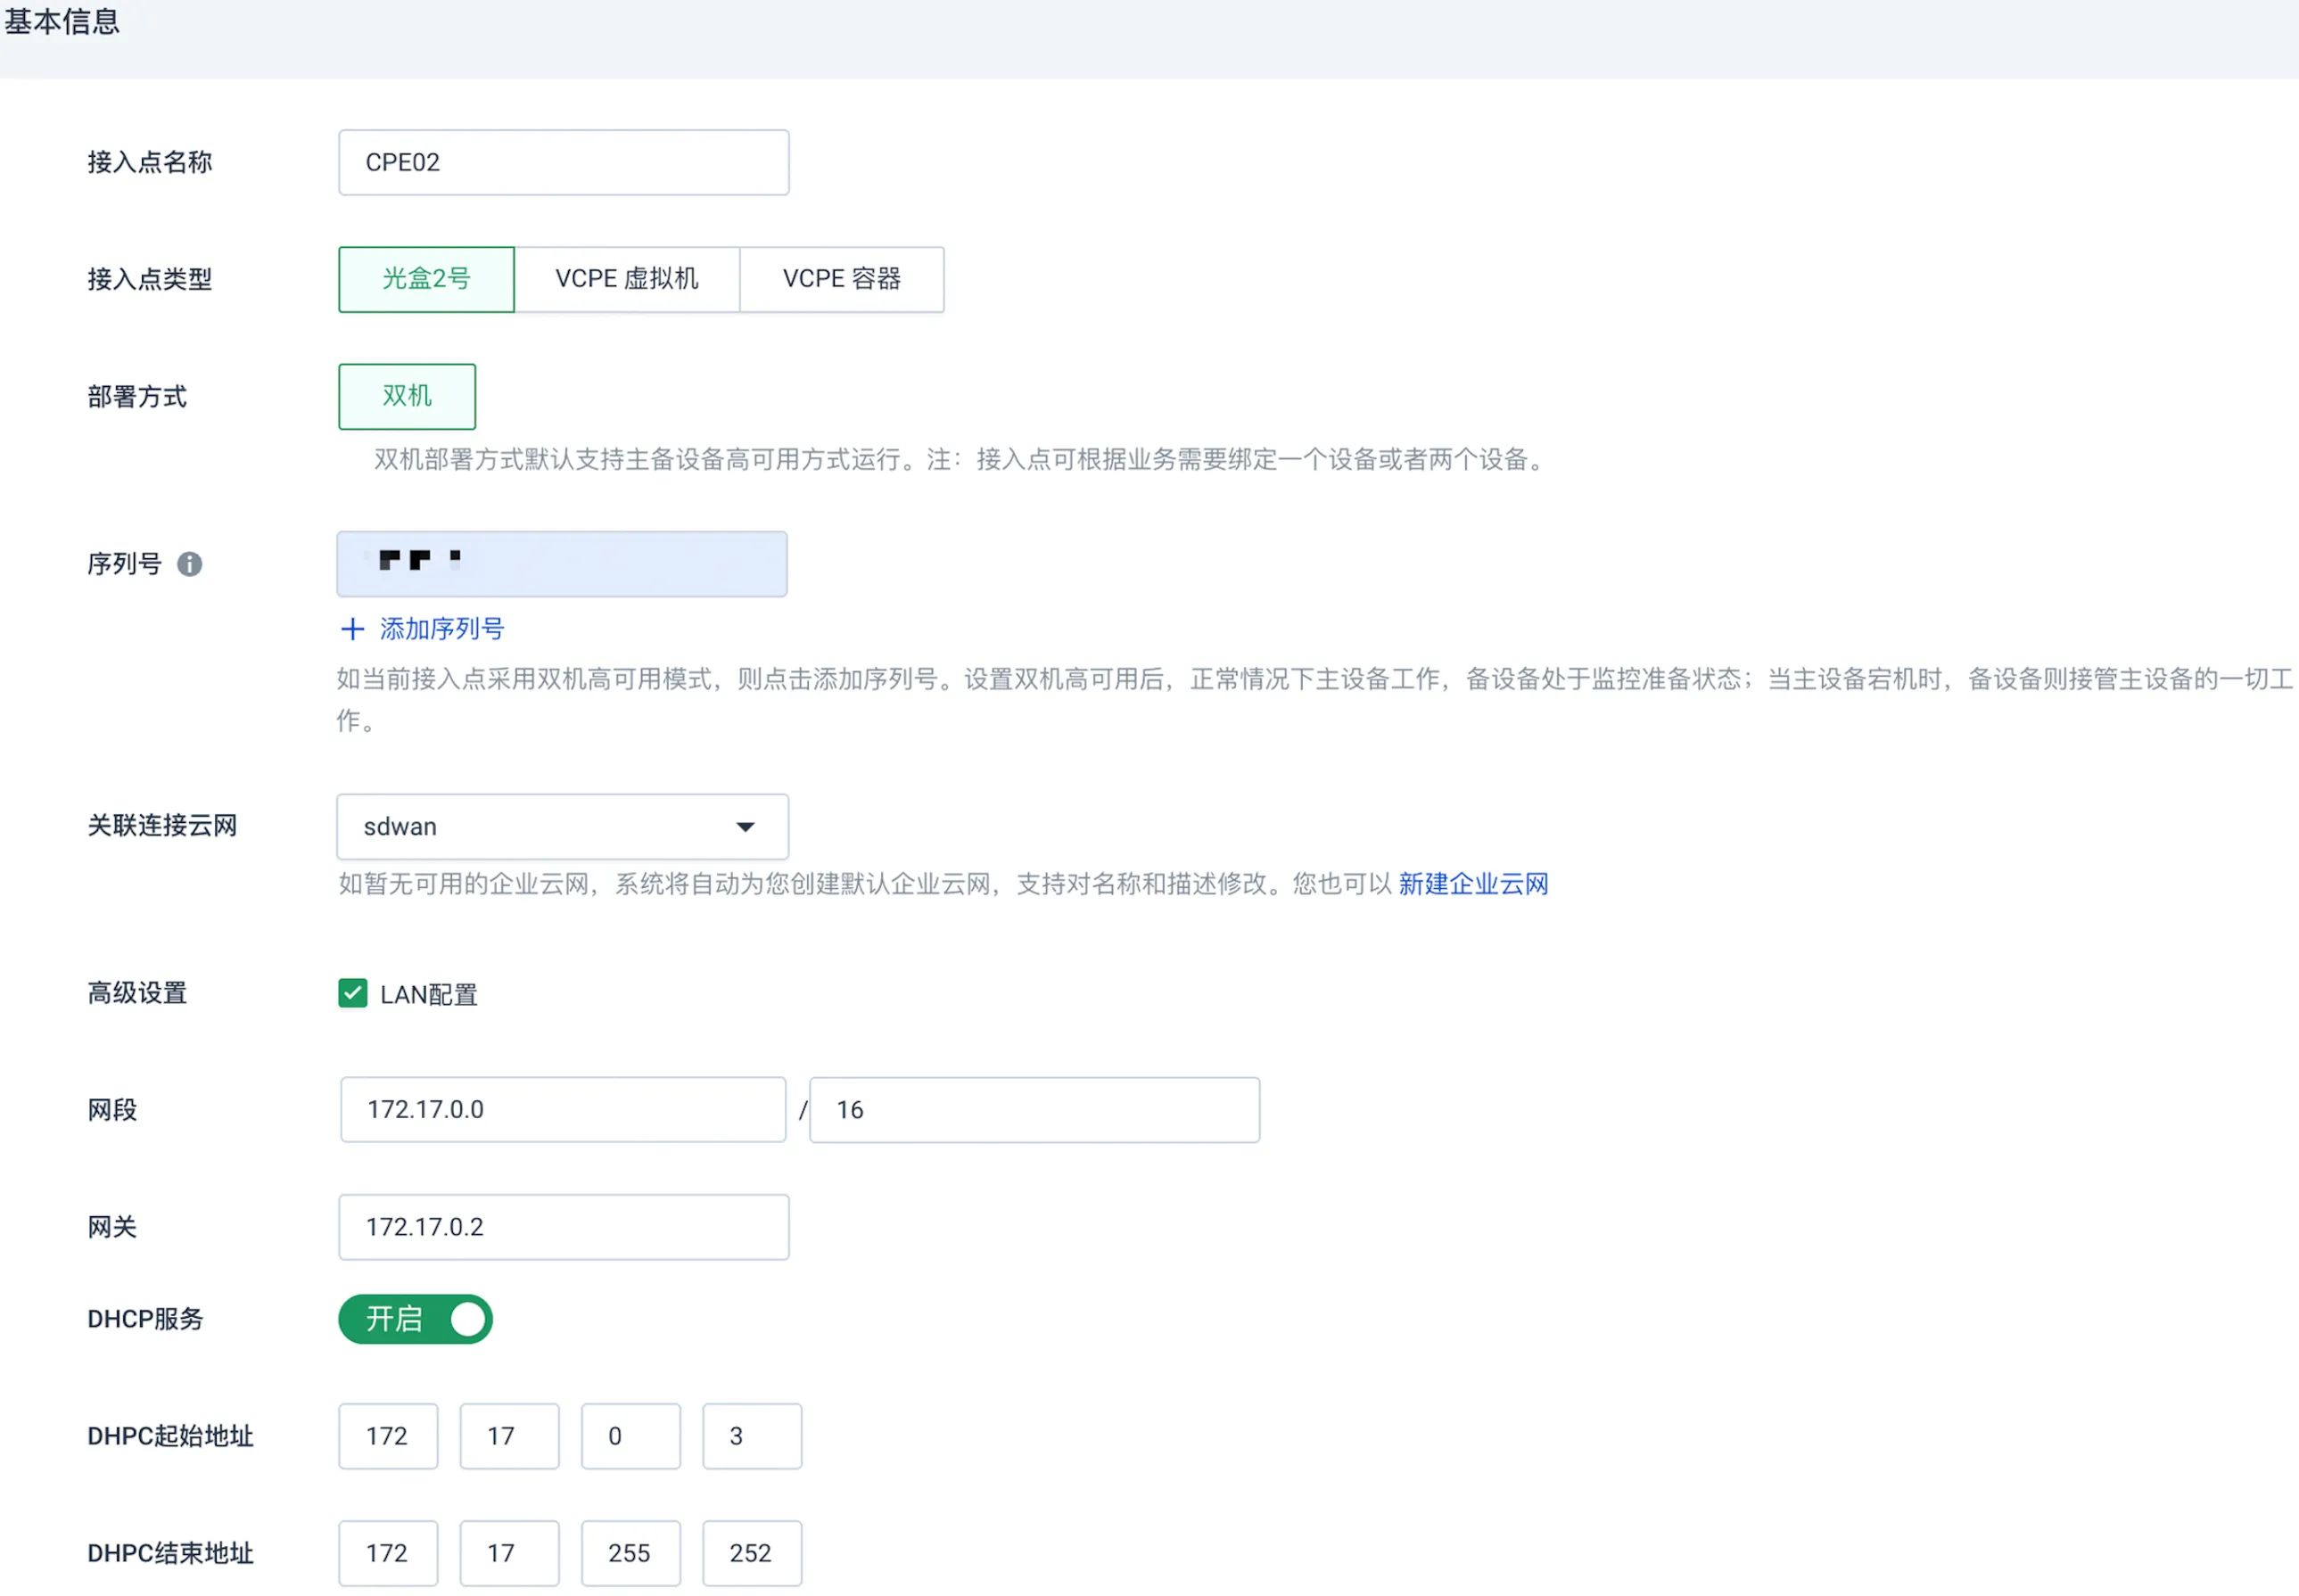2299x1596 pixels.
Task: Edit first octet of DHPC起始地址
Action: pos(388,1436)
